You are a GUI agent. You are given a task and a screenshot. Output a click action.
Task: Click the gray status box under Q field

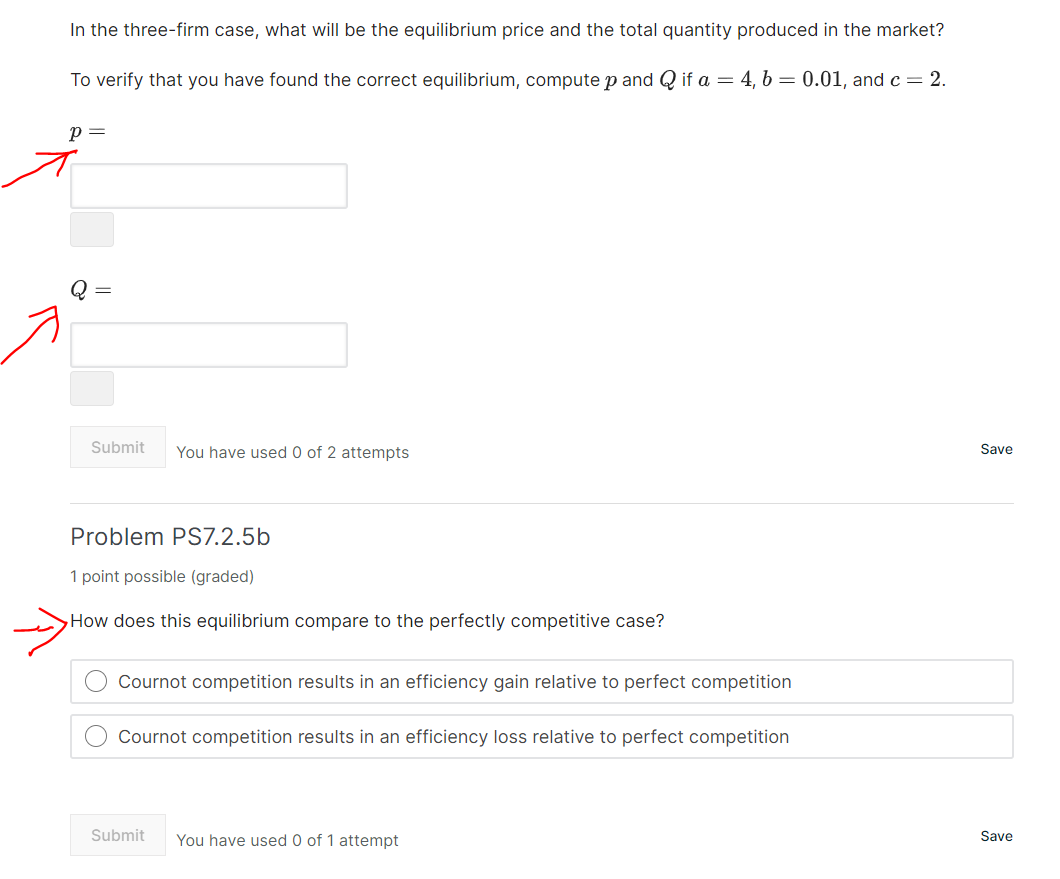[92, 388]
